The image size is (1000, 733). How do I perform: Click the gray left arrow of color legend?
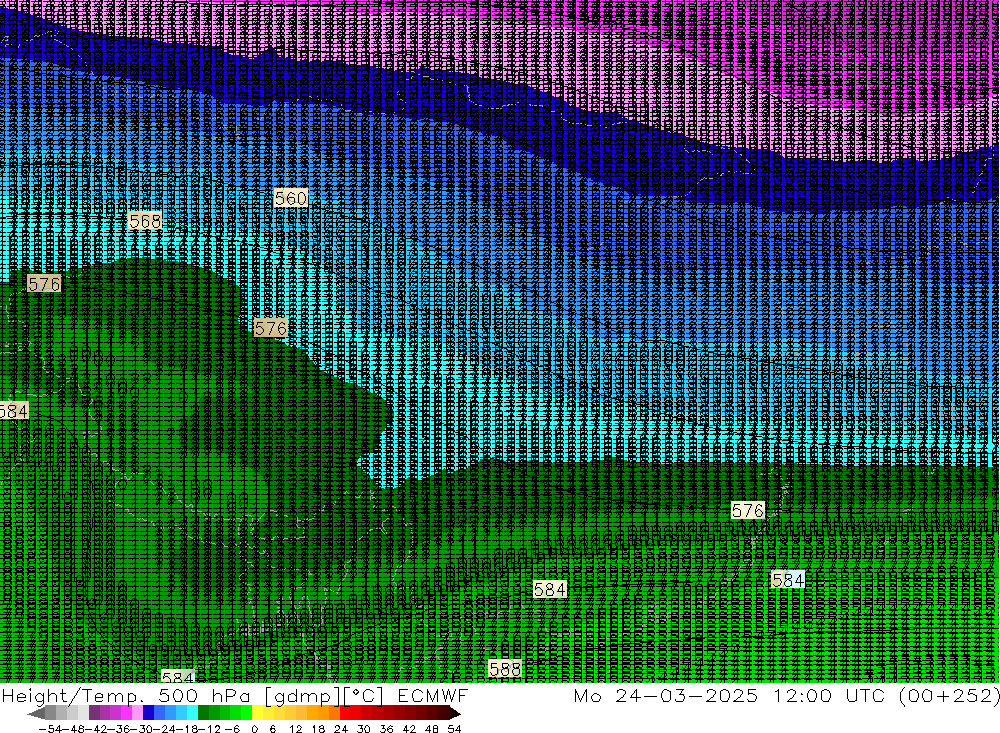click(x=36, y=713)
